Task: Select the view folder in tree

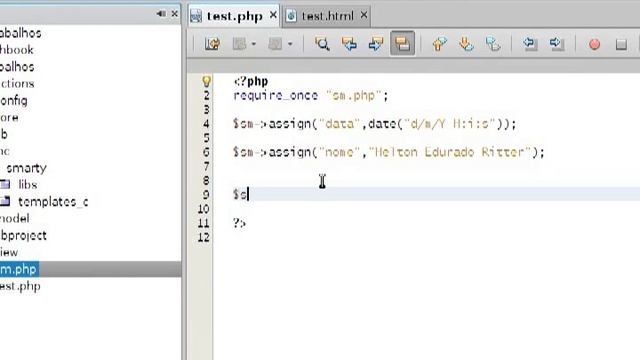Action: [9, 252]
